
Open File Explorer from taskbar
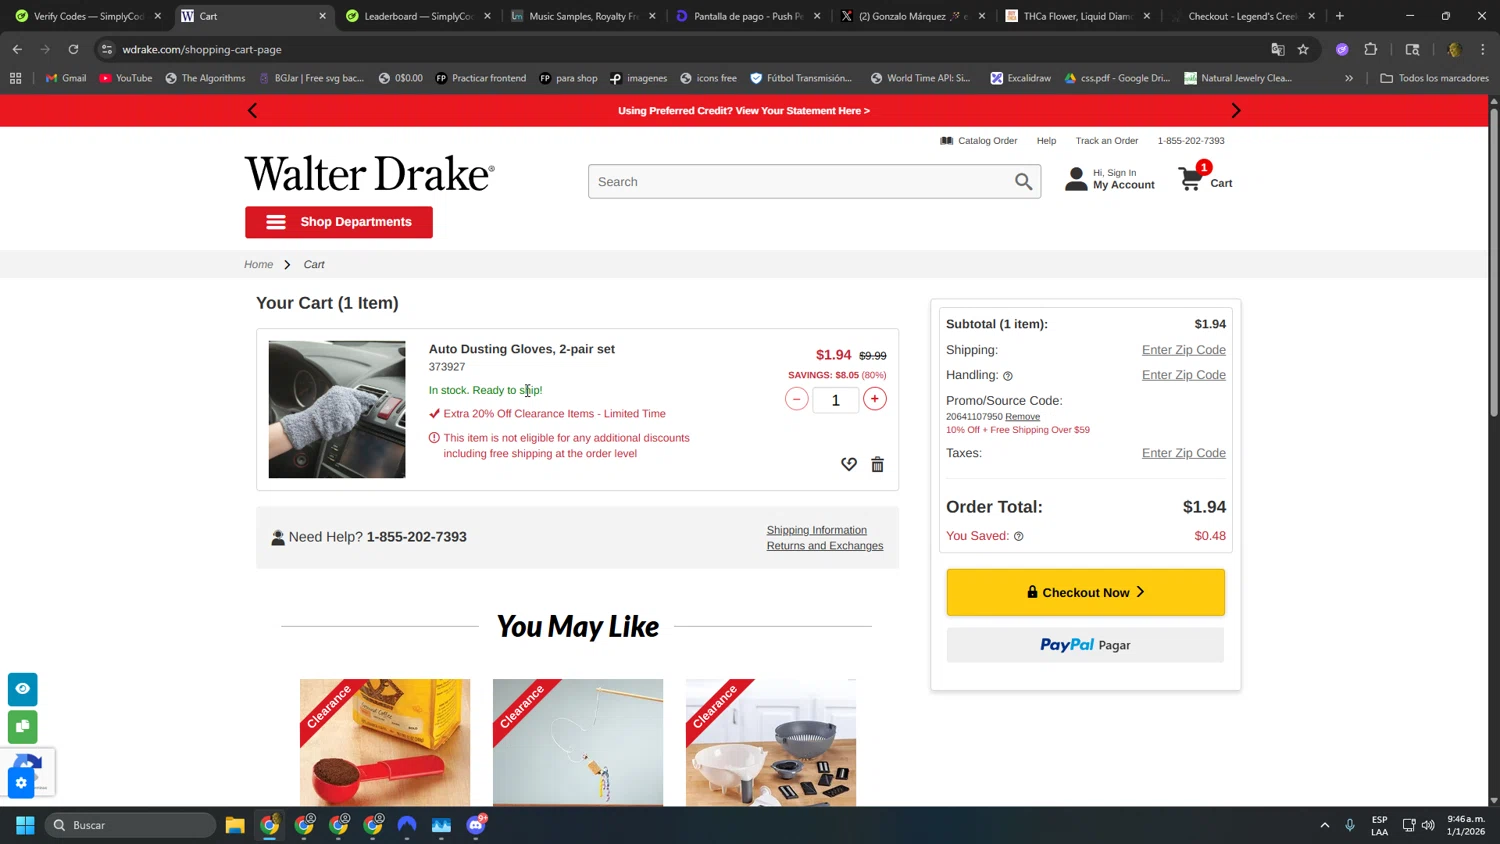tap(235, 825)
